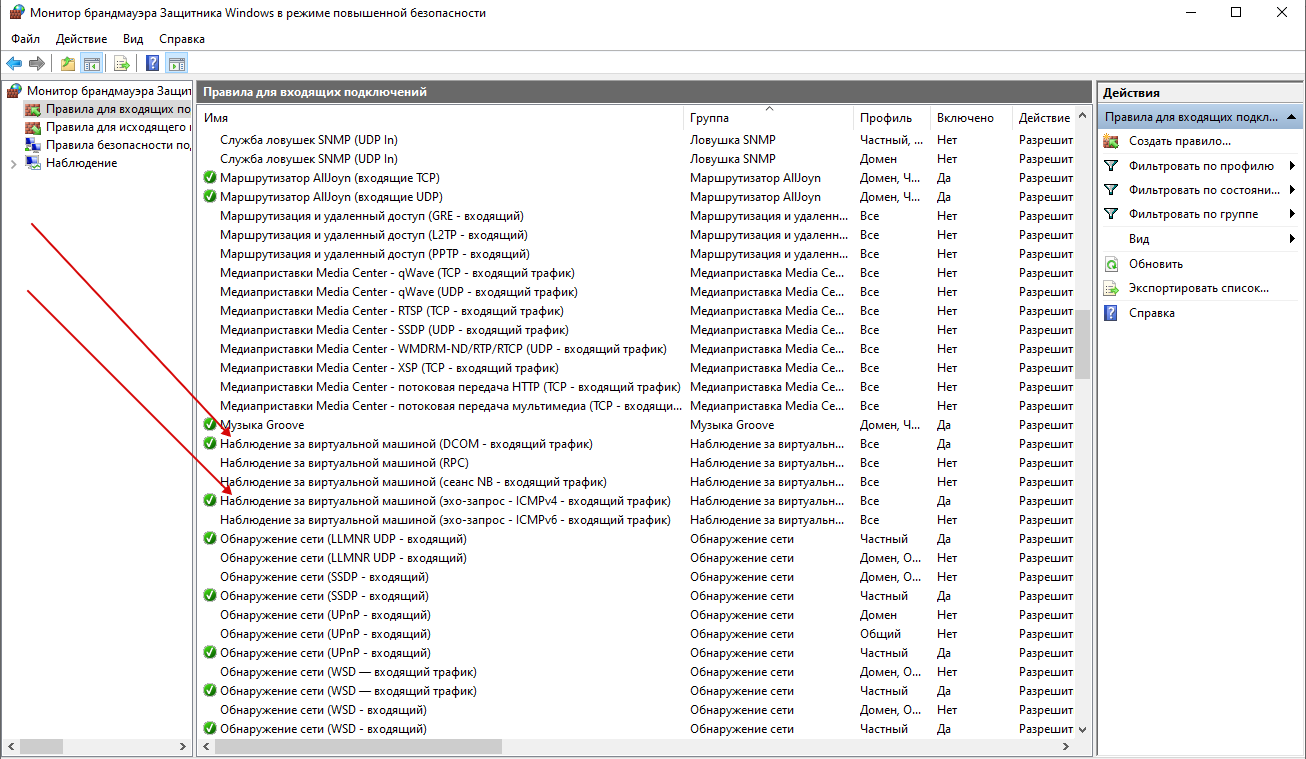Click the Export list toolbar icon
Image resolution: width=1306 pixels, height=759 pixels.
[x=122, y=64]
